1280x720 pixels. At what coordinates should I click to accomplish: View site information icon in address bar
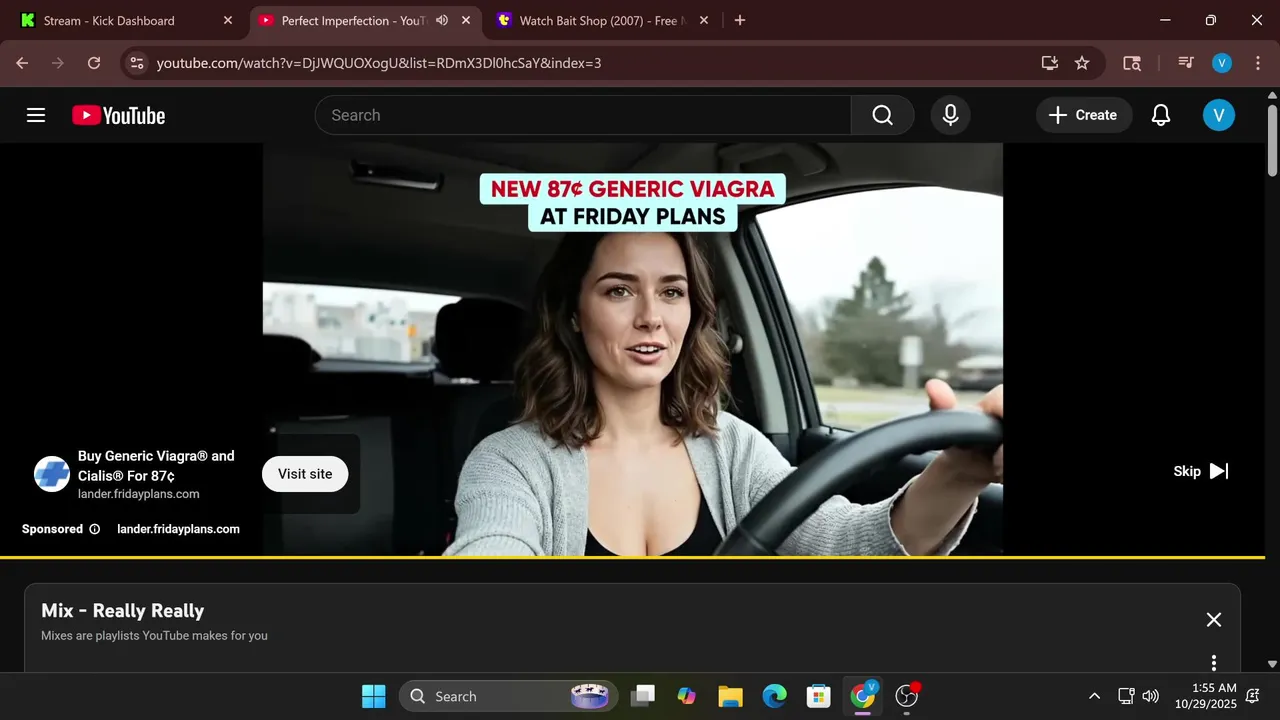point(138,63)
